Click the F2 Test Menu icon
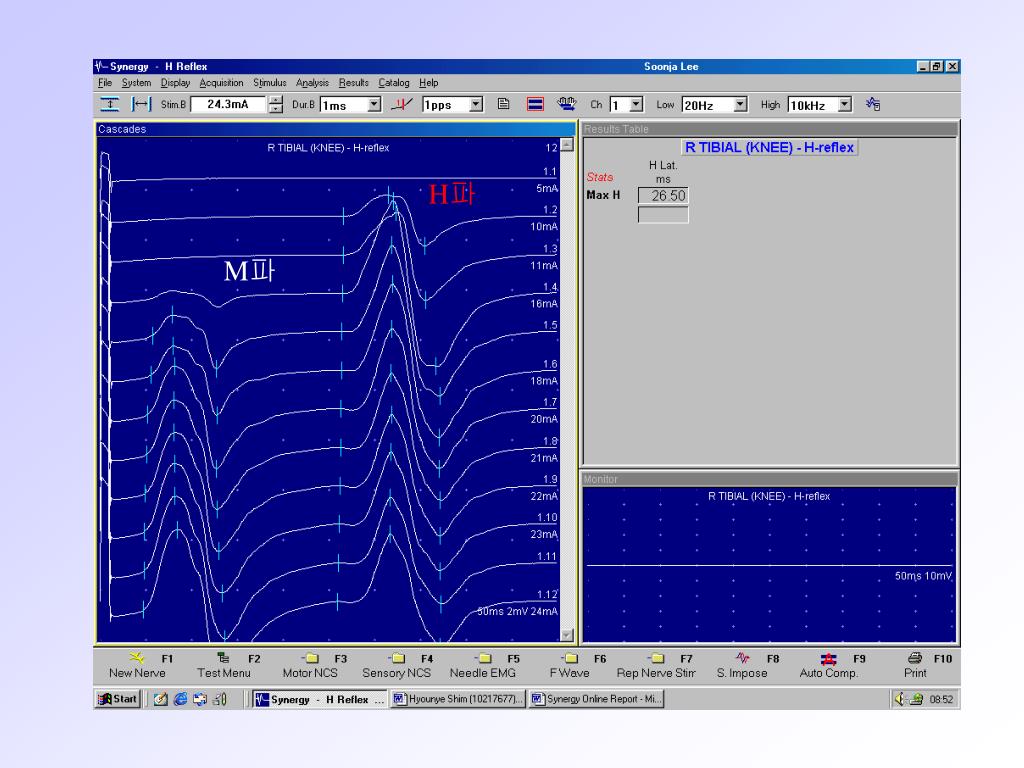Screen dimensions: 1024x768 coord(223,658)
